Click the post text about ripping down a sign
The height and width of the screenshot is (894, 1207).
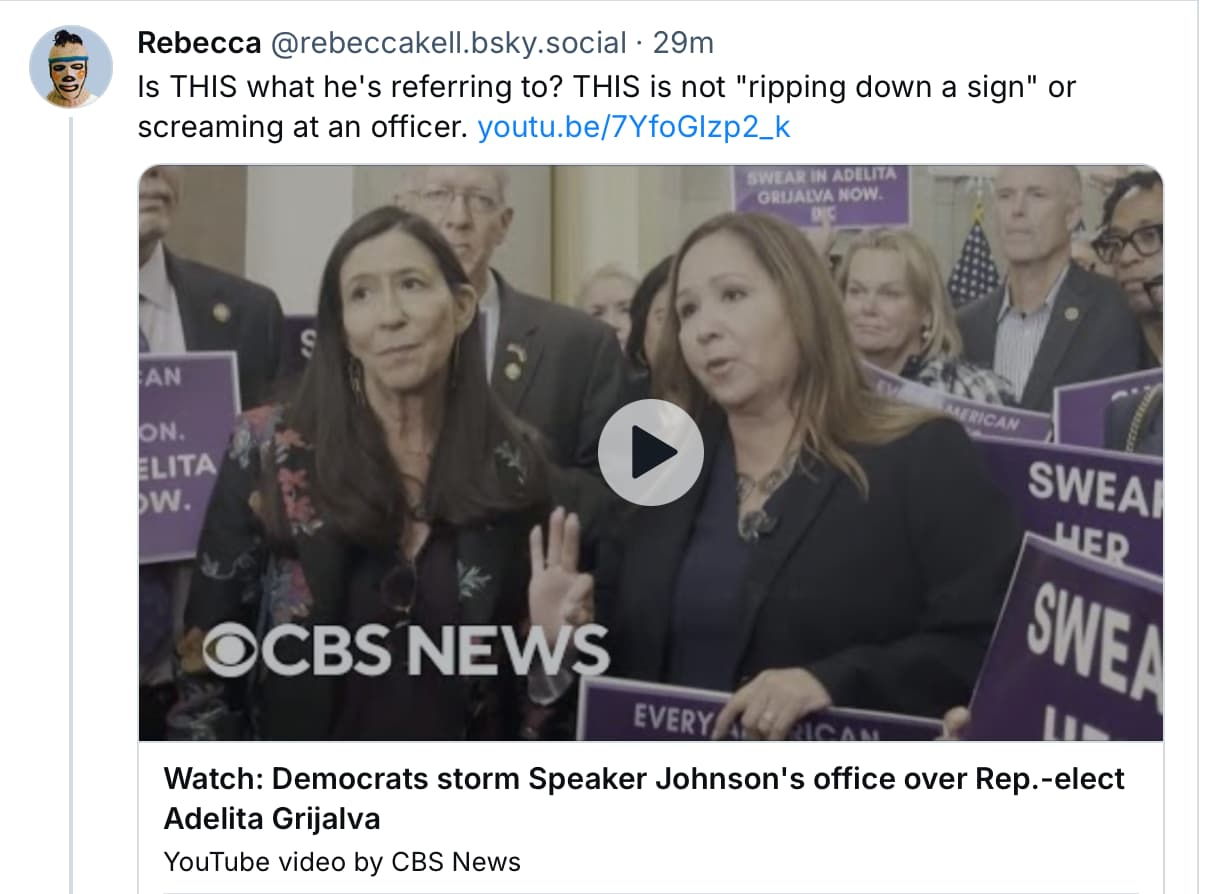(606, 107)
